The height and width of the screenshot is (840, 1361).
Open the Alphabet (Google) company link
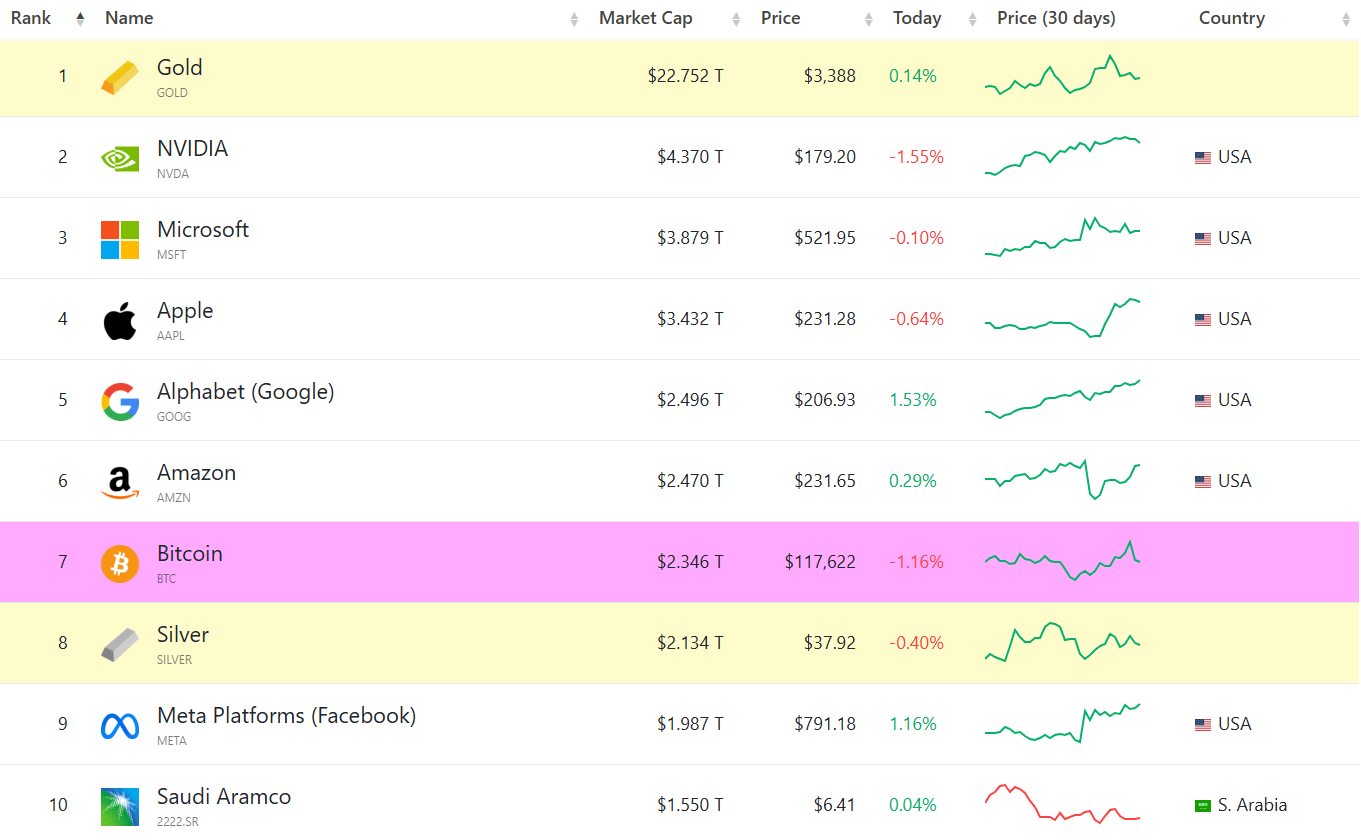coord(245,392)
